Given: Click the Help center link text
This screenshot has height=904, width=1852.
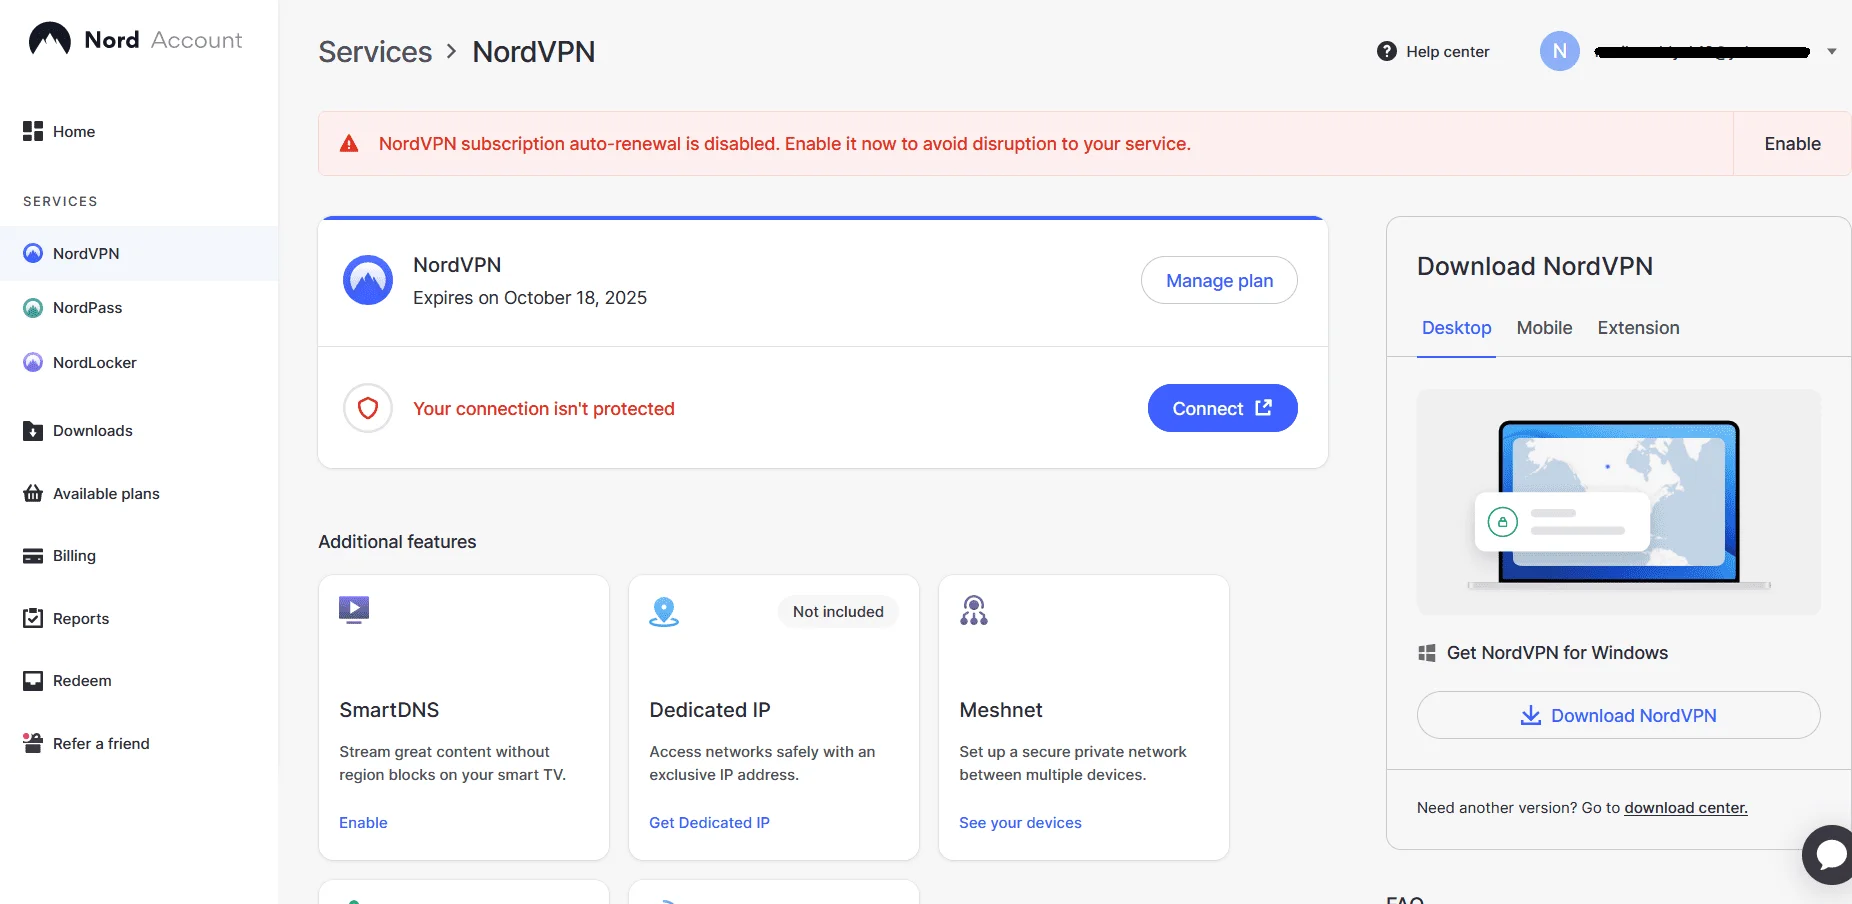Looking at the screenshot, I should (x=1447, y=52).
